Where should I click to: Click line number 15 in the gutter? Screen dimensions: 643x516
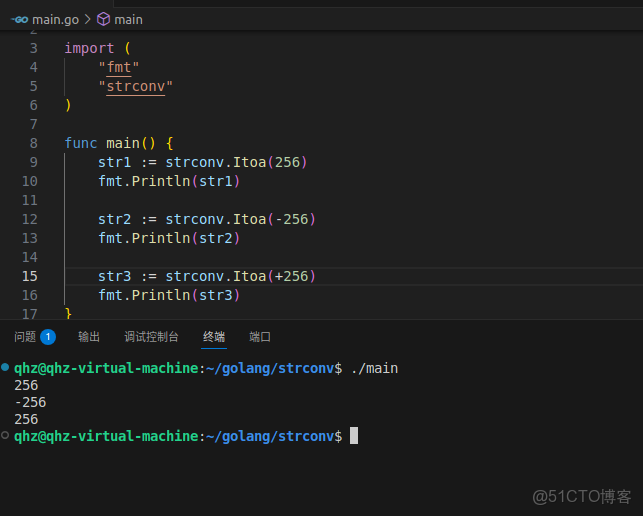click(x=28, y=276)
